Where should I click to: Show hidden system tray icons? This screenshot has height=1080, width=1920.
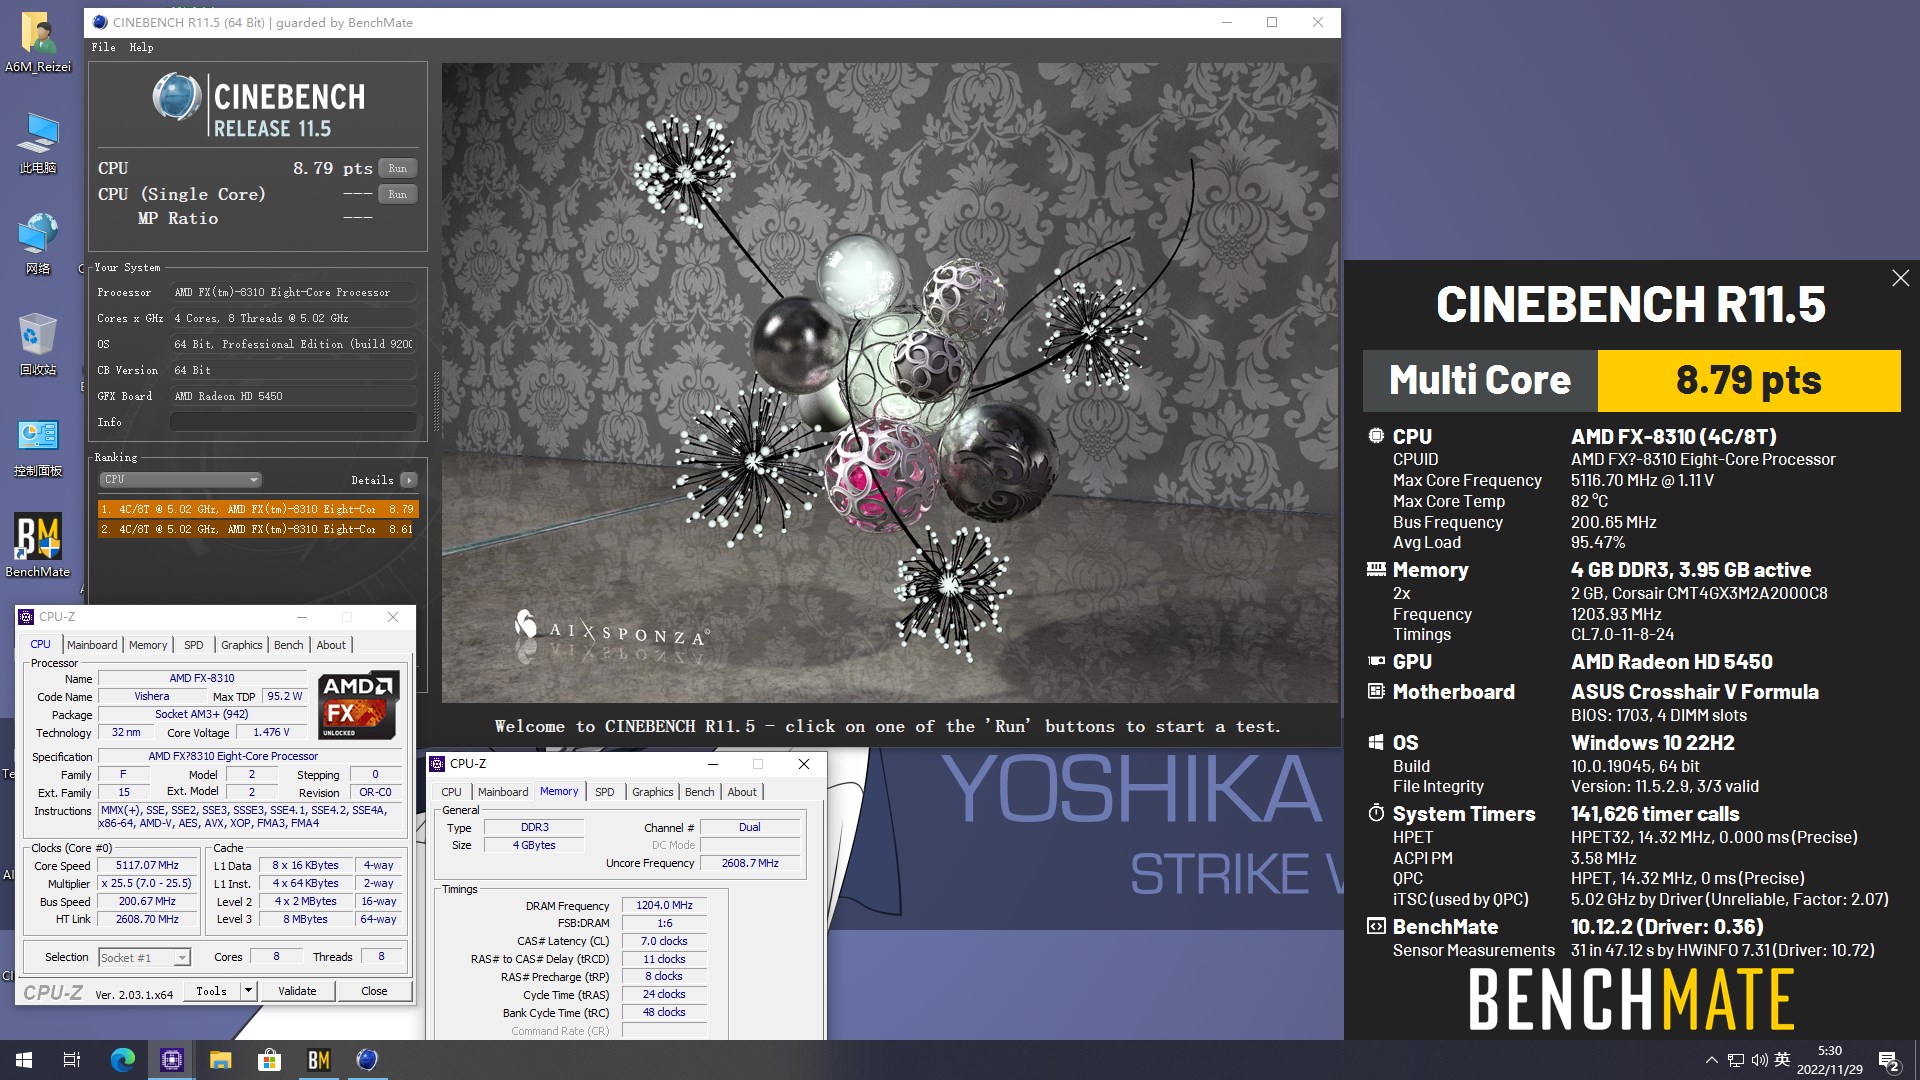point(1711,1060)
